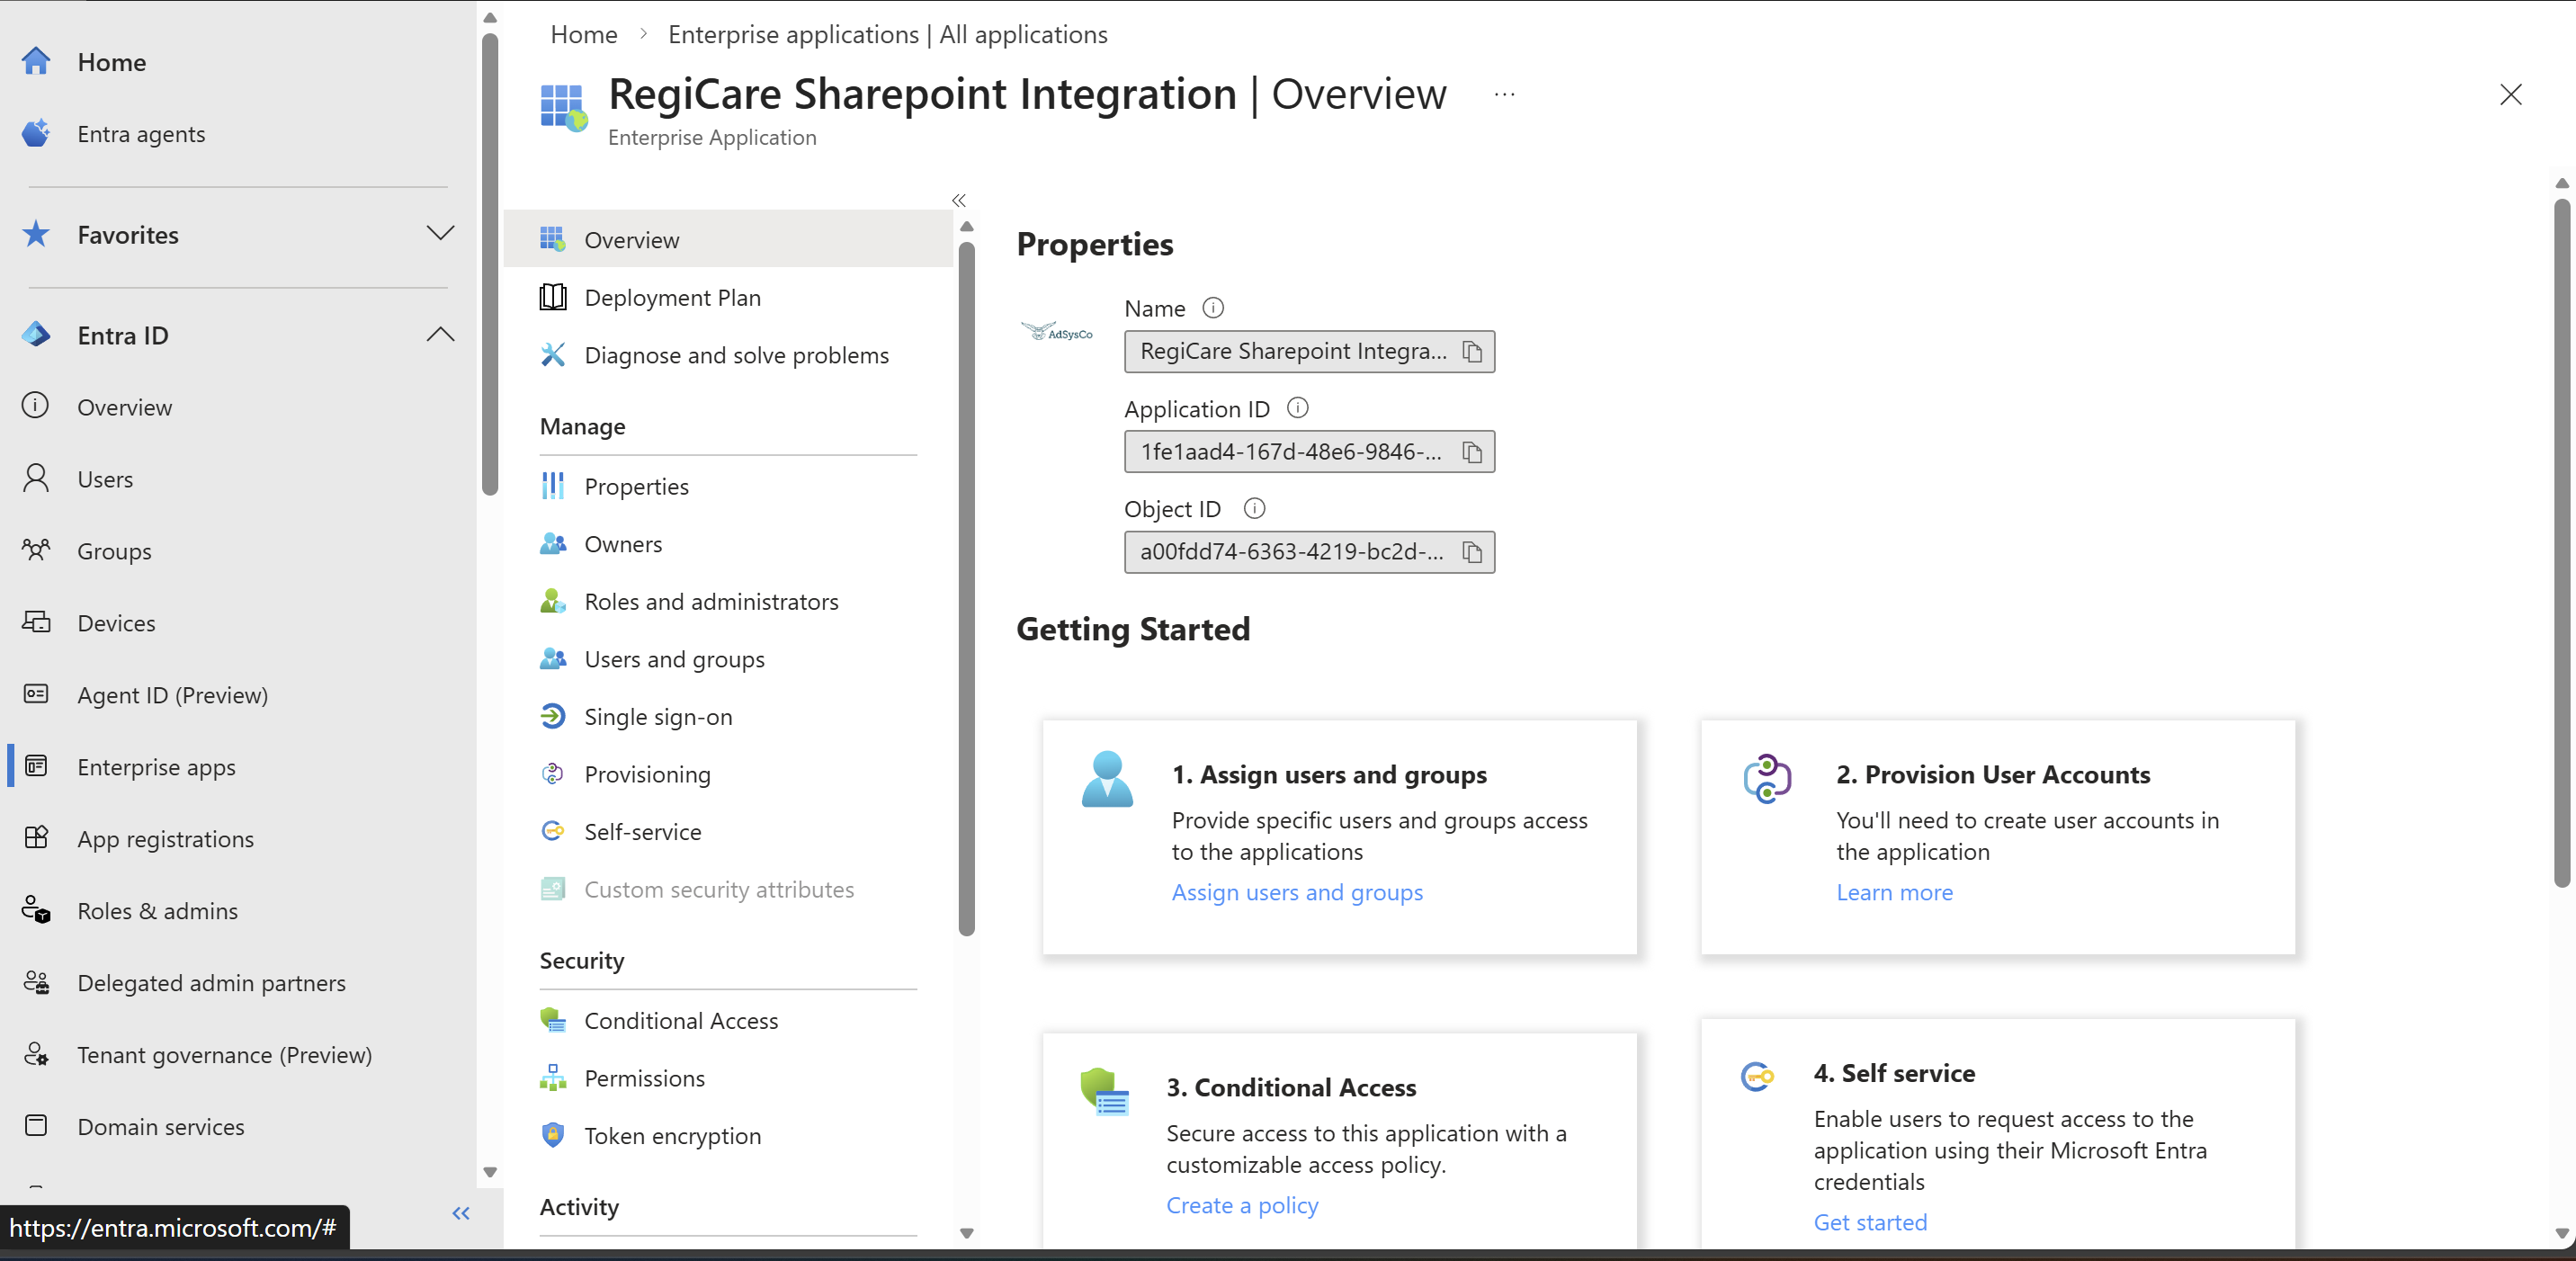Collapse the application resource menu
Screen dimensions: 2576x1261
[958, 200]
